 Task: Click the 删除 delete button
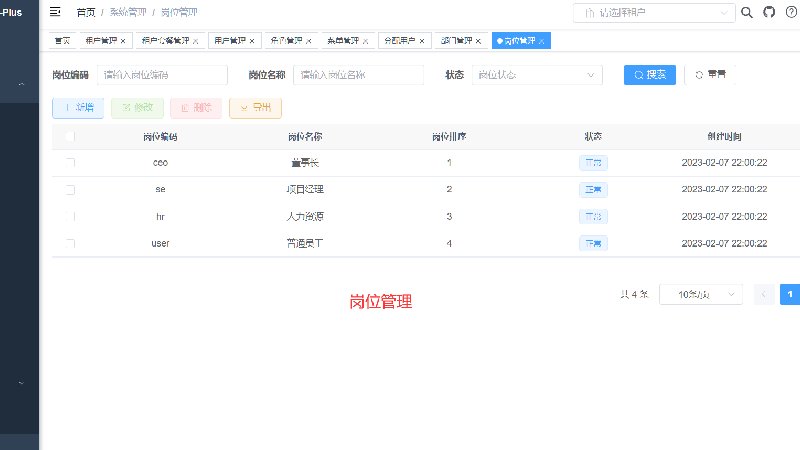pyautogui.click(x=196, y=108)
